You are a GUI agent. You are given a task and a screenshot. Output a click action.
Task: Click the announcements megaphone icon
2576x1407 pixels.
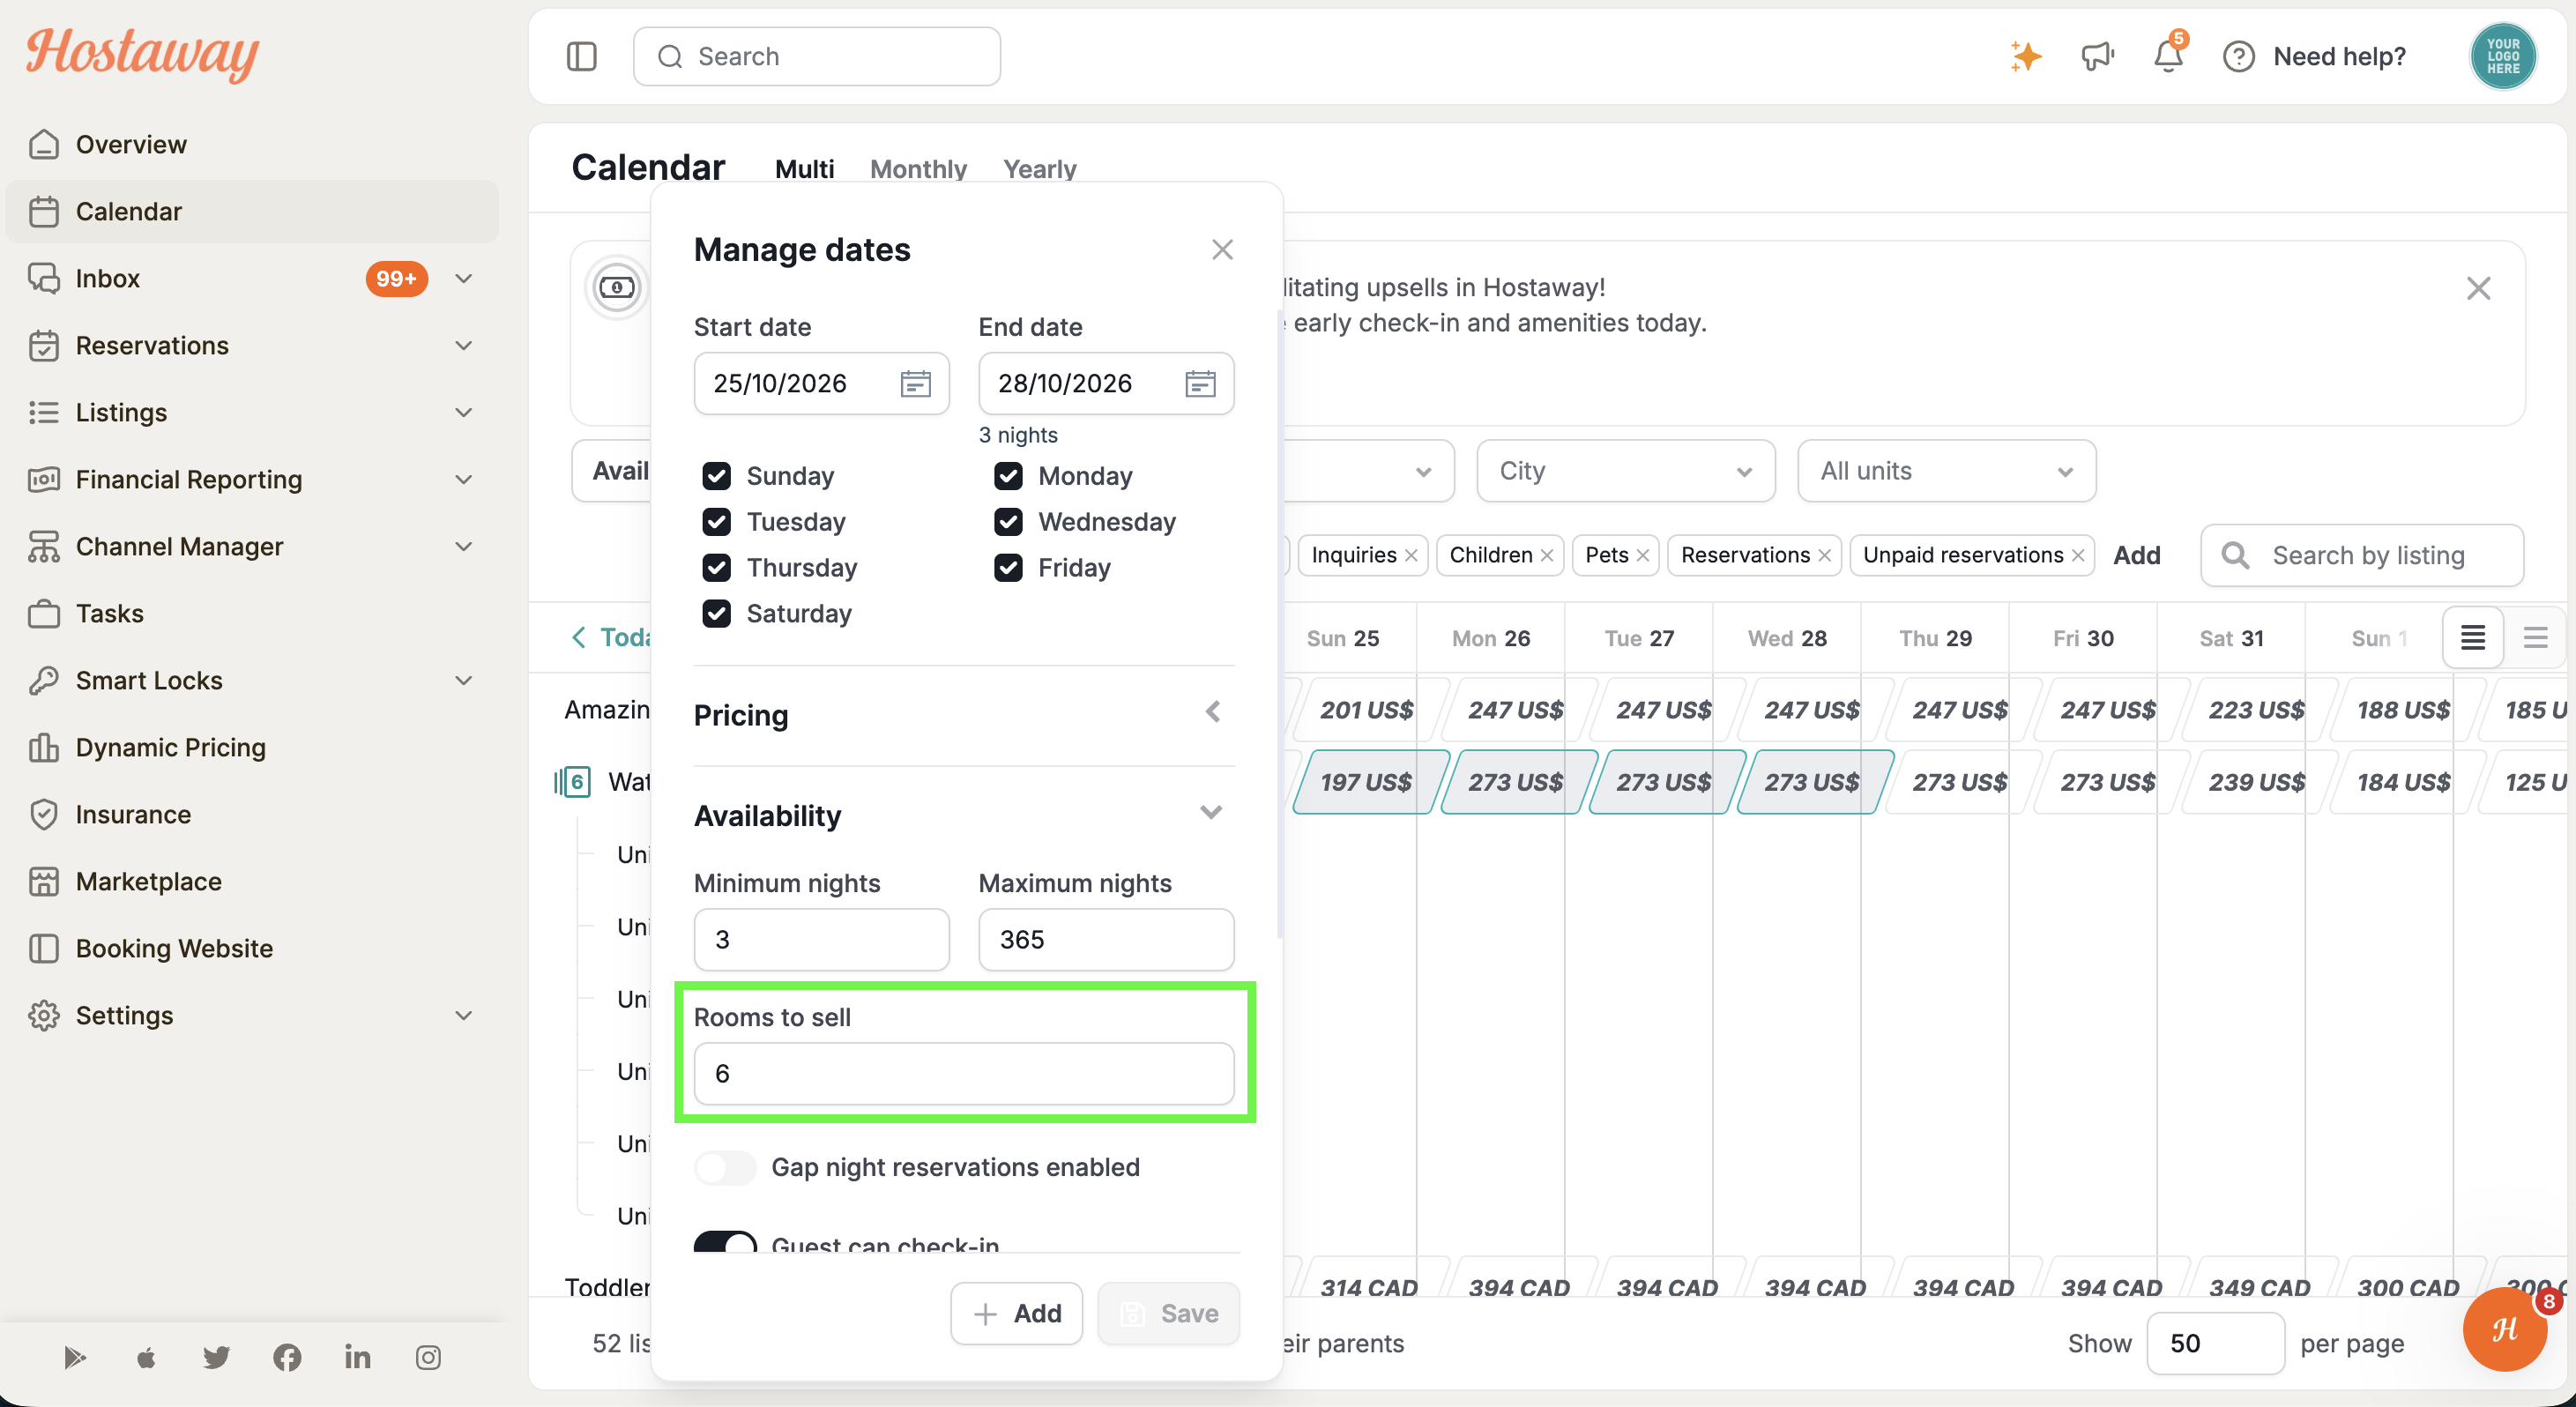pyautogui.click(x=2097, y=56)
